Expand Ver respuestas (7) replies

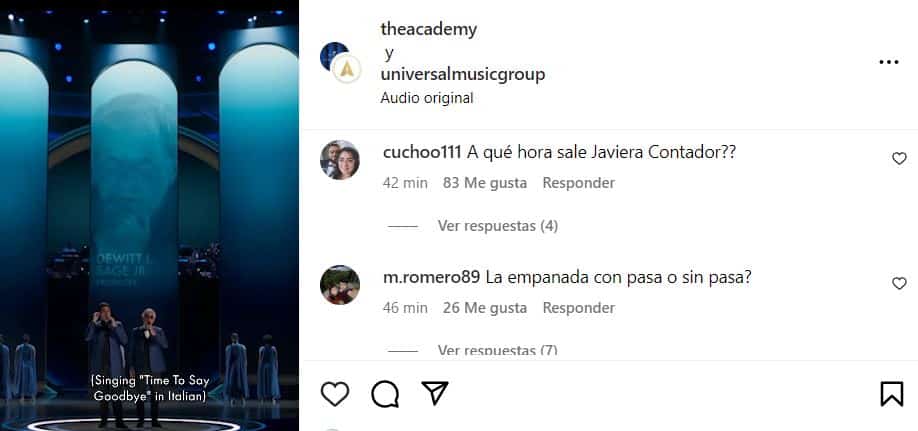[498, 351]
